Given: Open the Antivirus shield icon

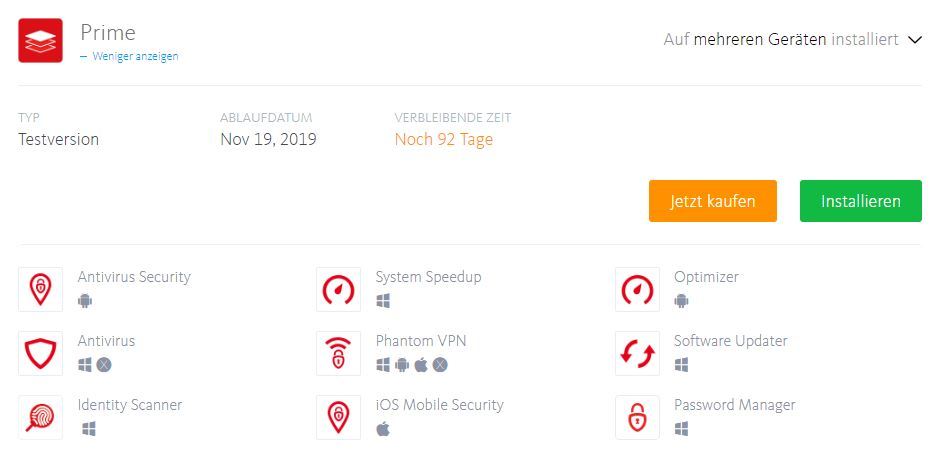Looking at the screenshot, I should click(40, 353).
